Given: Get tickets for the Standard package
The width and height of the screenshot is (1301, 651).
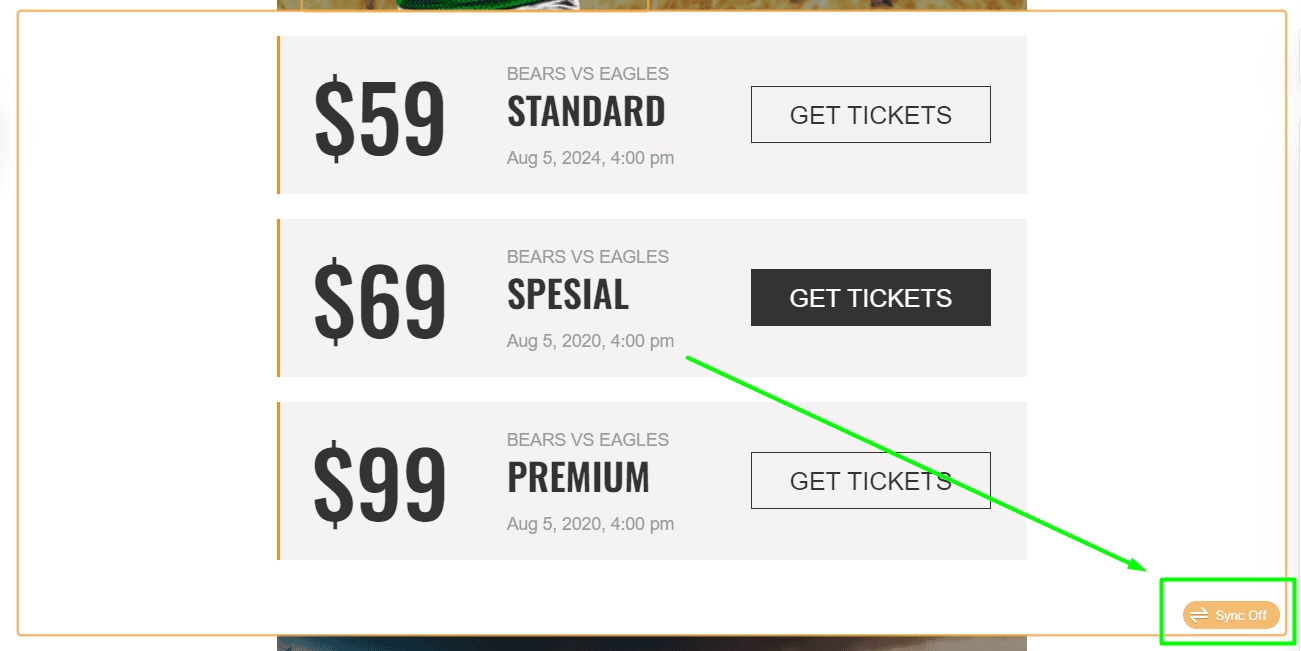Looking at the screenshot, I should point(870,115).
